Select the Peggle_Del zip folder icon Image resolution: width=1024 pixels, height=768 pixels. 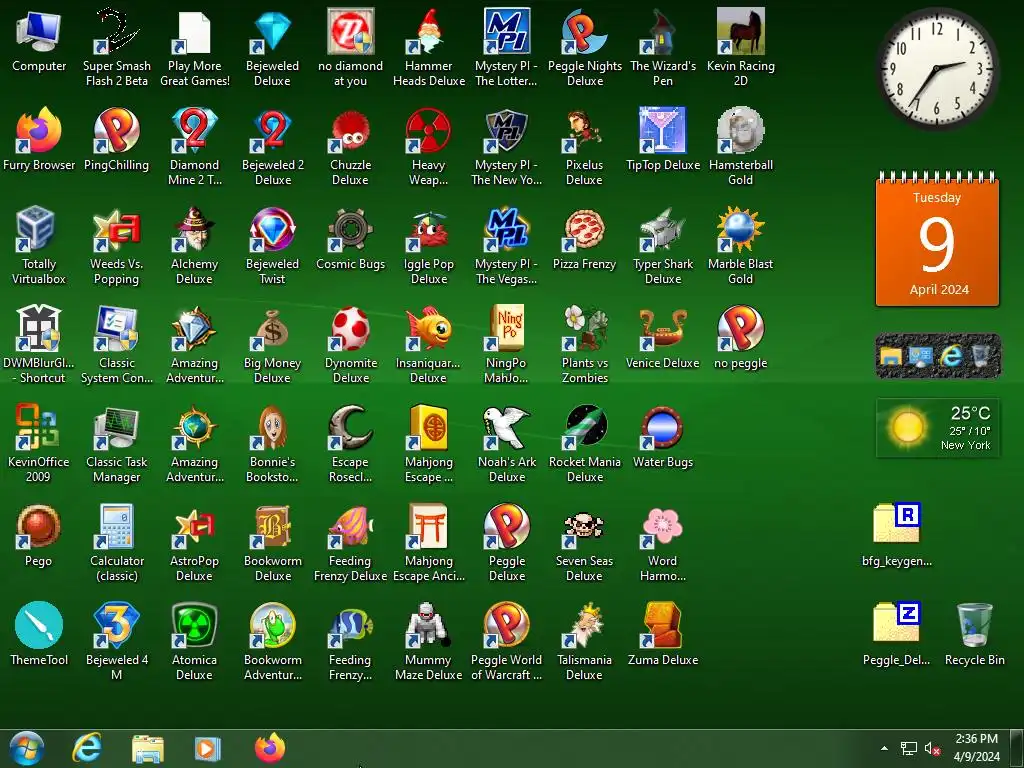click(897, 622)
